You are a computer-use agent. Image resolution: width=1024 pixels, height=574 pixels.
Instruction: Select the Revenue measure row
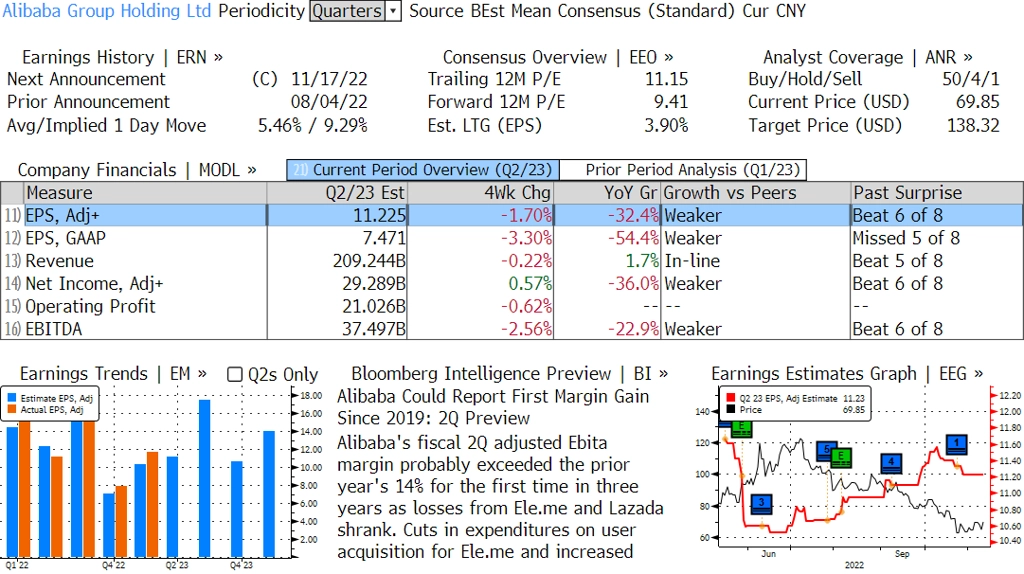(x=512, y=261)
